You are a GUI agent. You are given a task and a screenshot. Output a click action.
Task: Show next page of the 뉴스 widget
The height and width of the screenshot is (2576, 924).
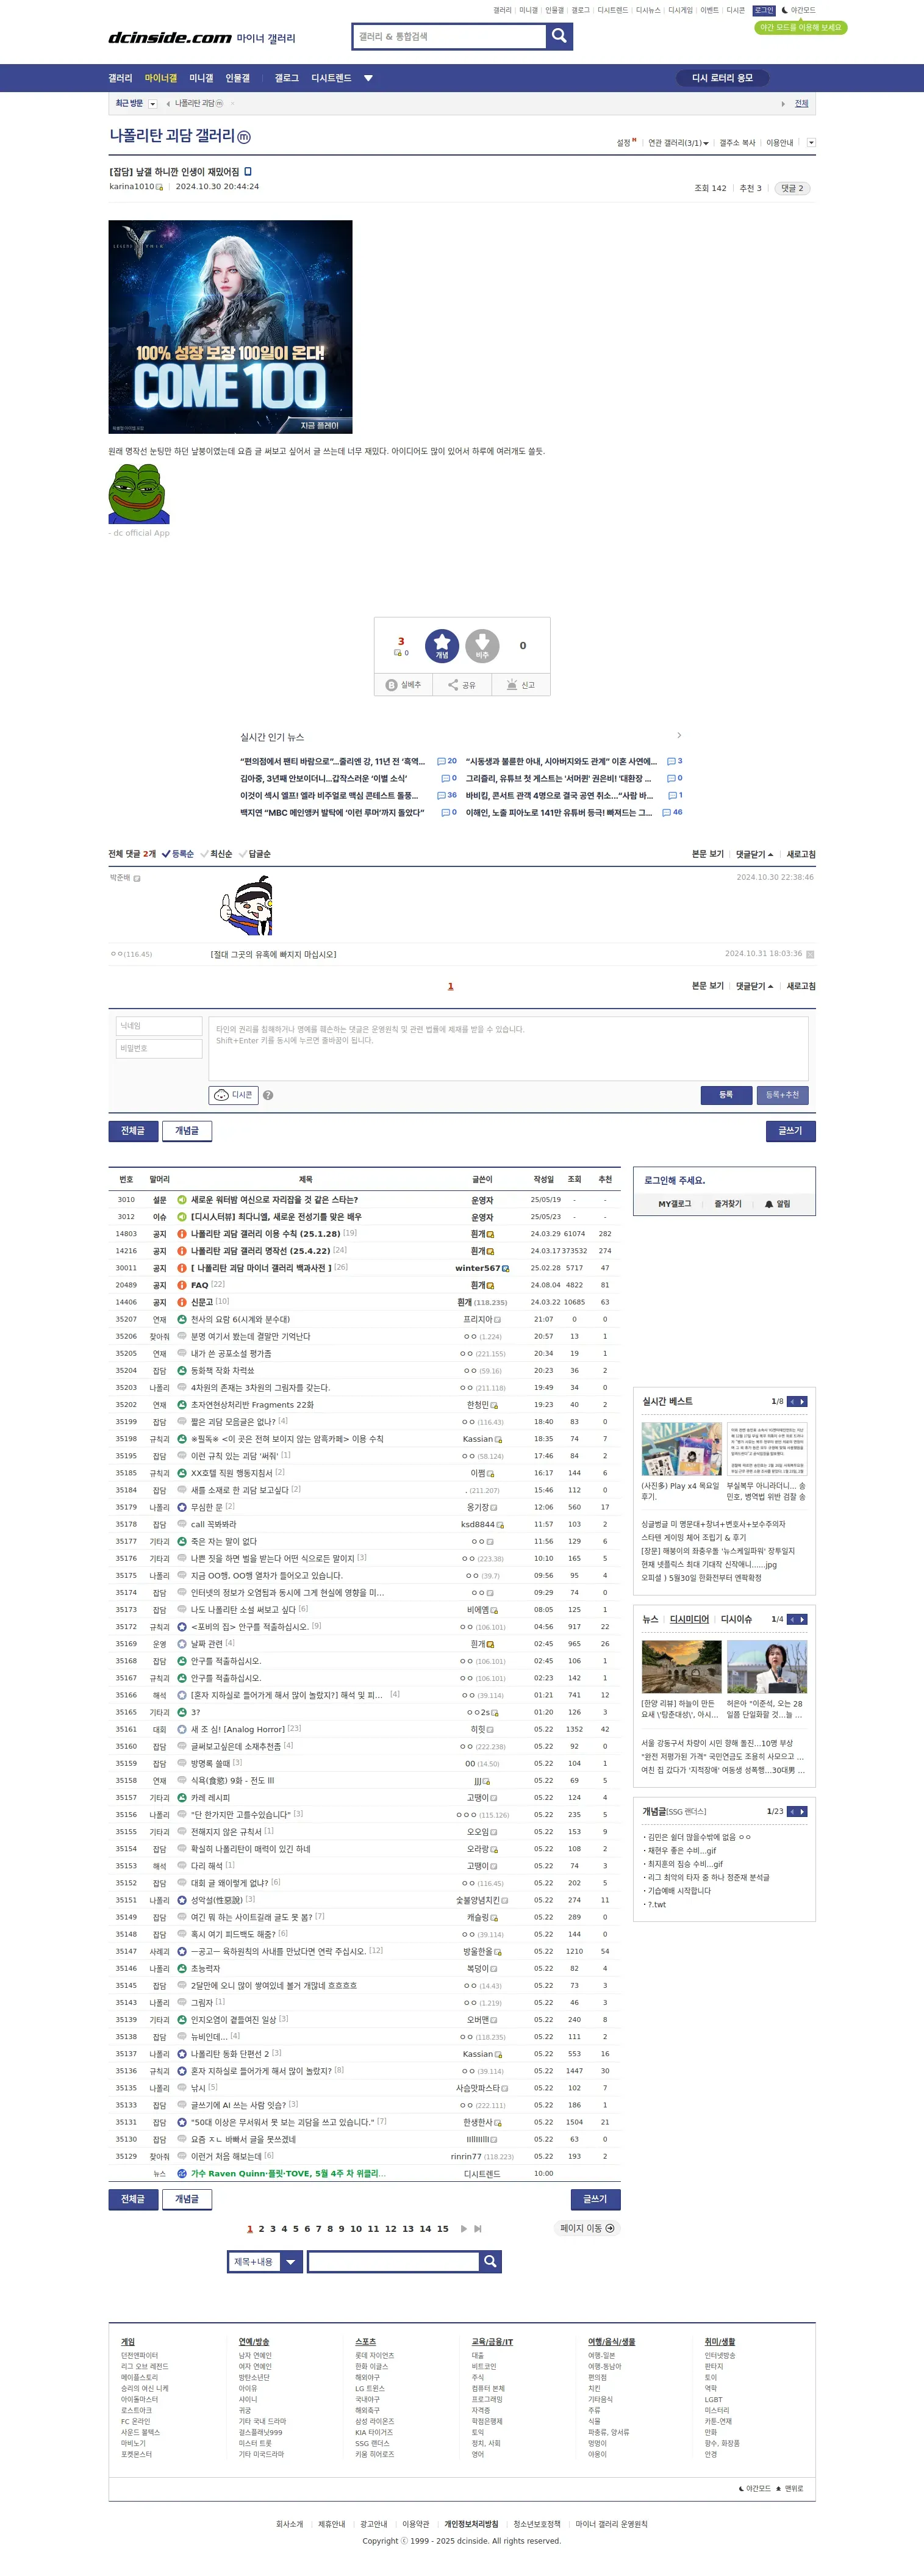[x=802, y=1619]
